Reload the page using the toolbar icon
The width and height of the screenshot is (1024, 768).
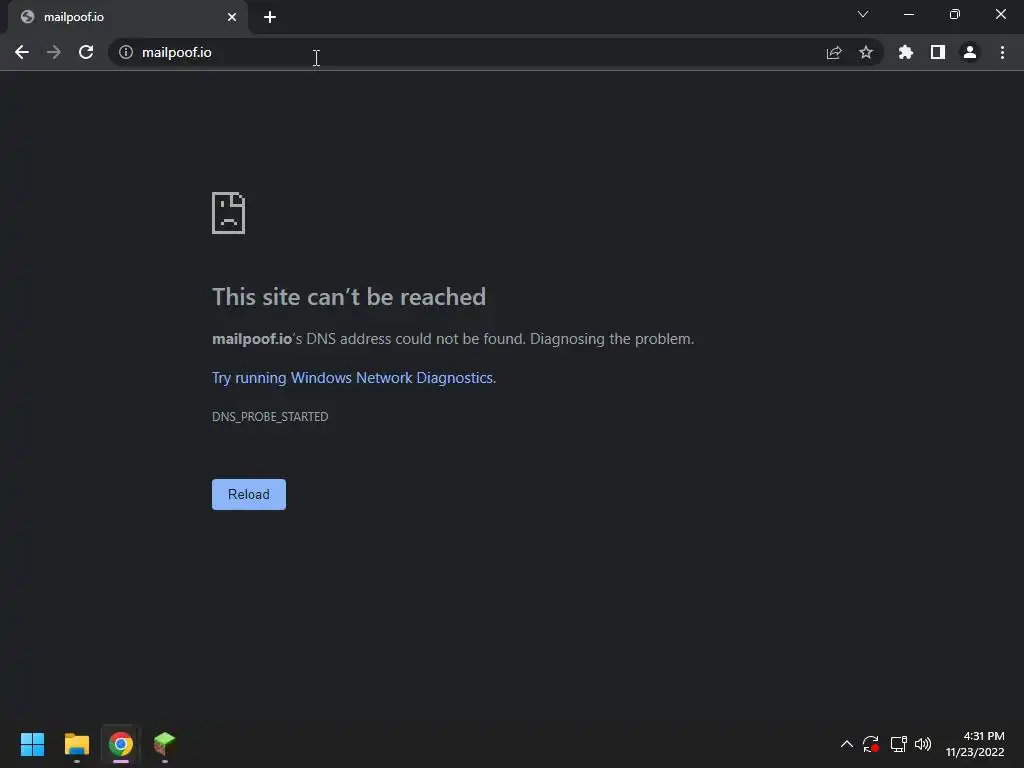pyautogui.click(x=86, y=52)
